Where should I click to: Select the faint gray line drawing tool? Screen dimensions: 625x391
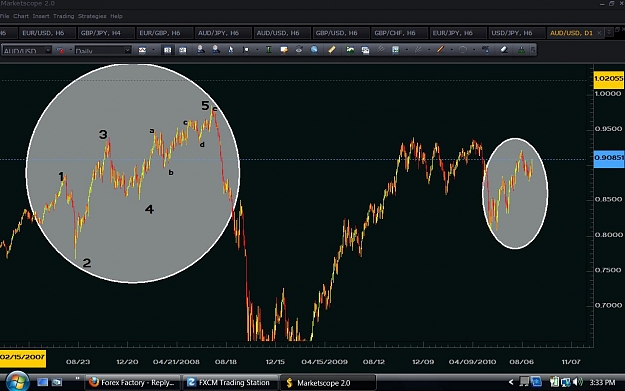click(418, 50)
